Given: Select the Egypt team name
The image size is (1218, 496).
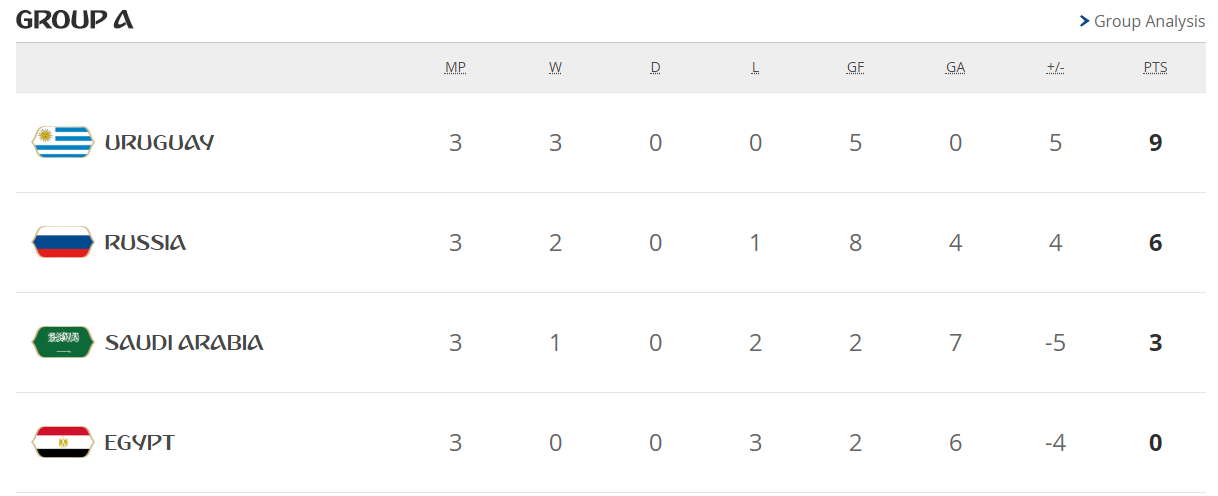Looking at the screenshot, I should point(139,442).
